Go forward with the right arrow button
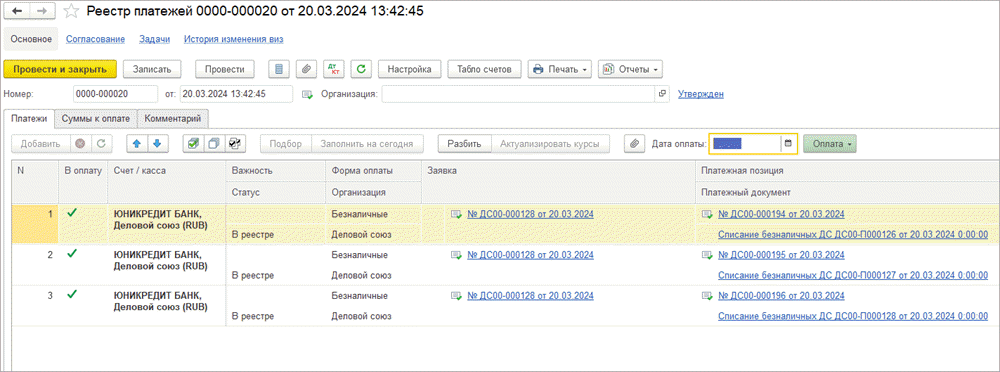 coord(42,11)
